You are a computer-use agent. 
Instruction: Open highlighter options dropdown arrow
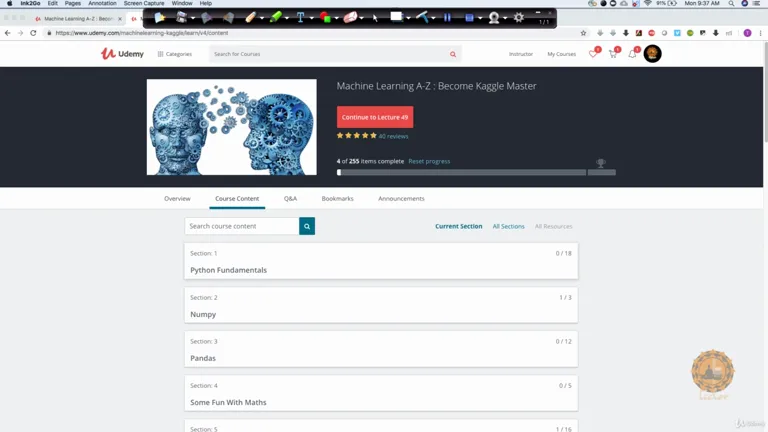pos(287,19)
